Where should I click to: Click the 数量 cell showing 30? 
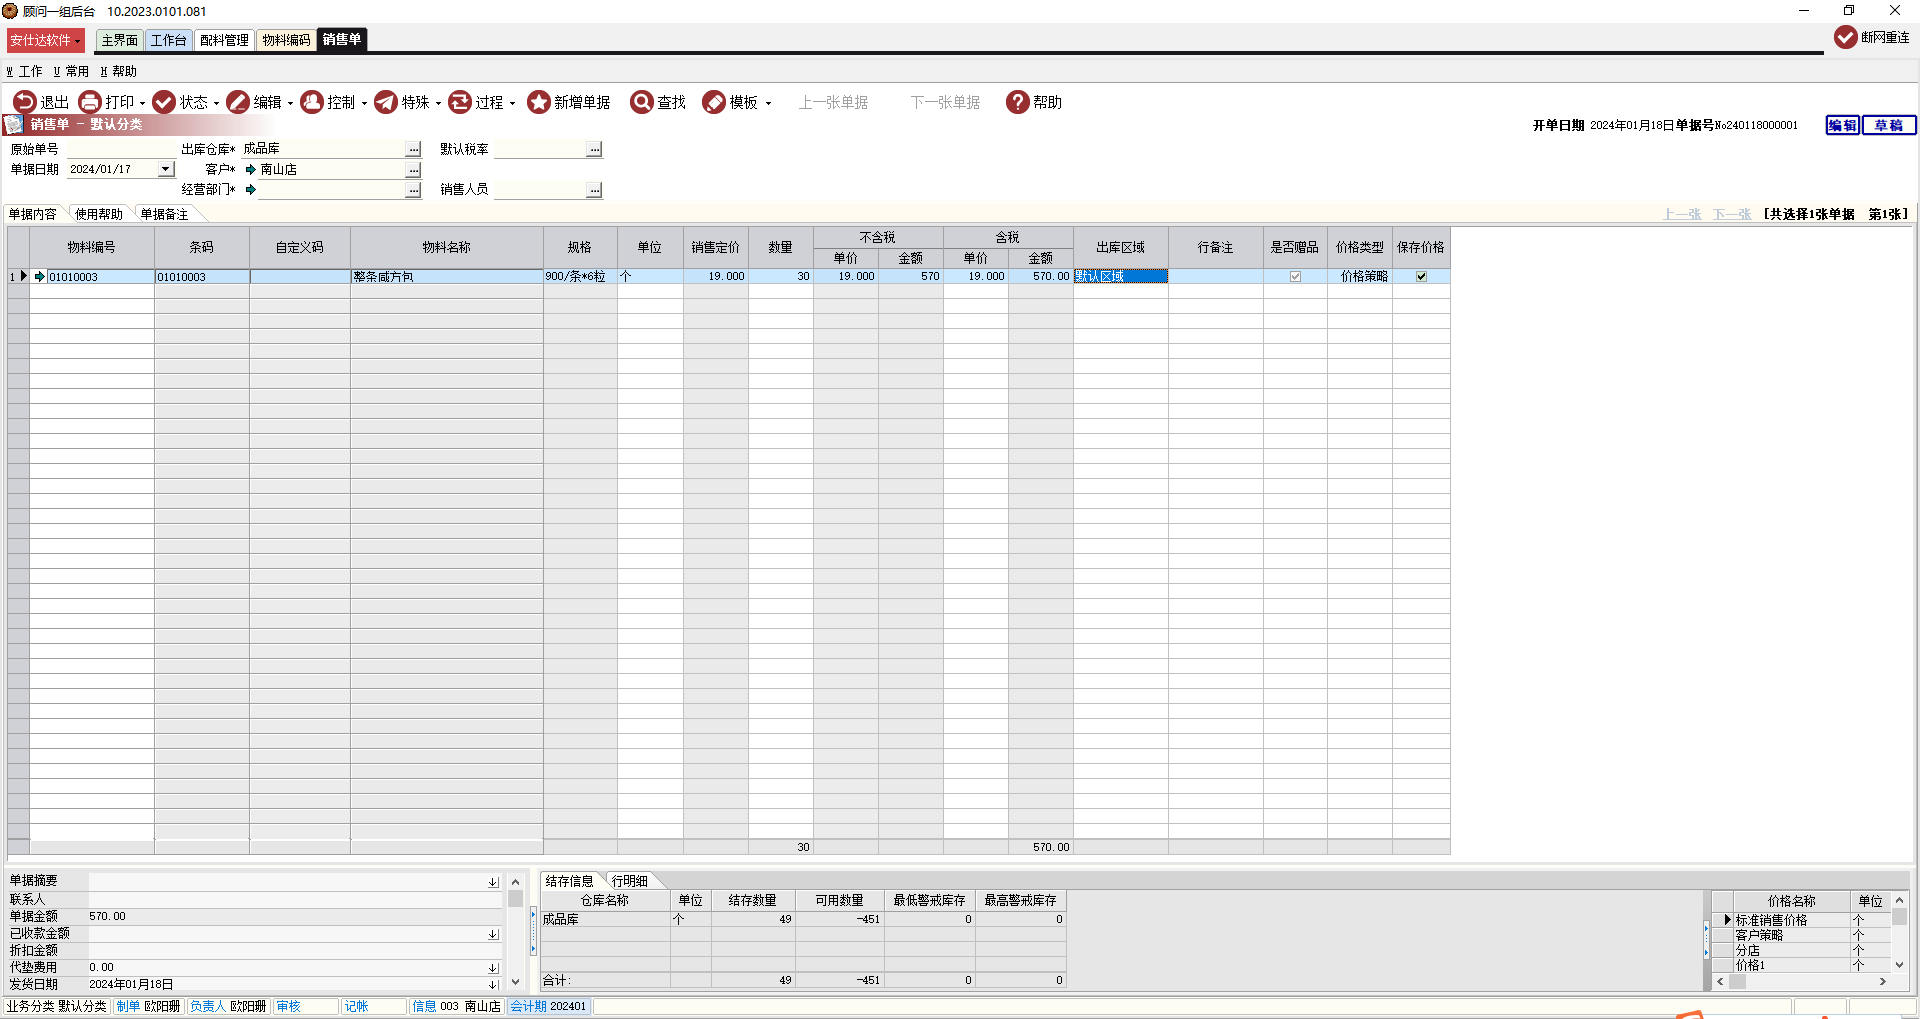(x=781, y=277)
